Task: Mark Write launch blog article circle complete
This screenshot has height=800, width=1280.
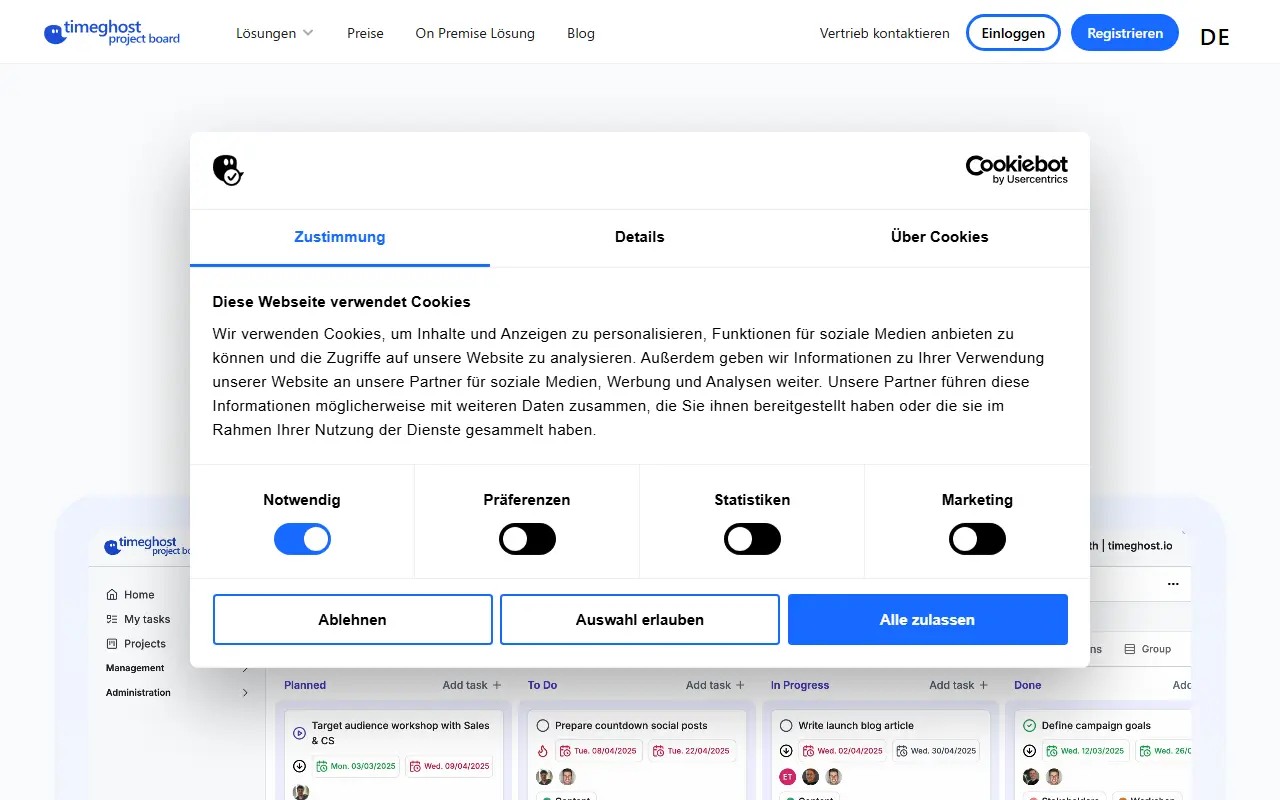Action: pyautogui.click(x=786, y=726)
